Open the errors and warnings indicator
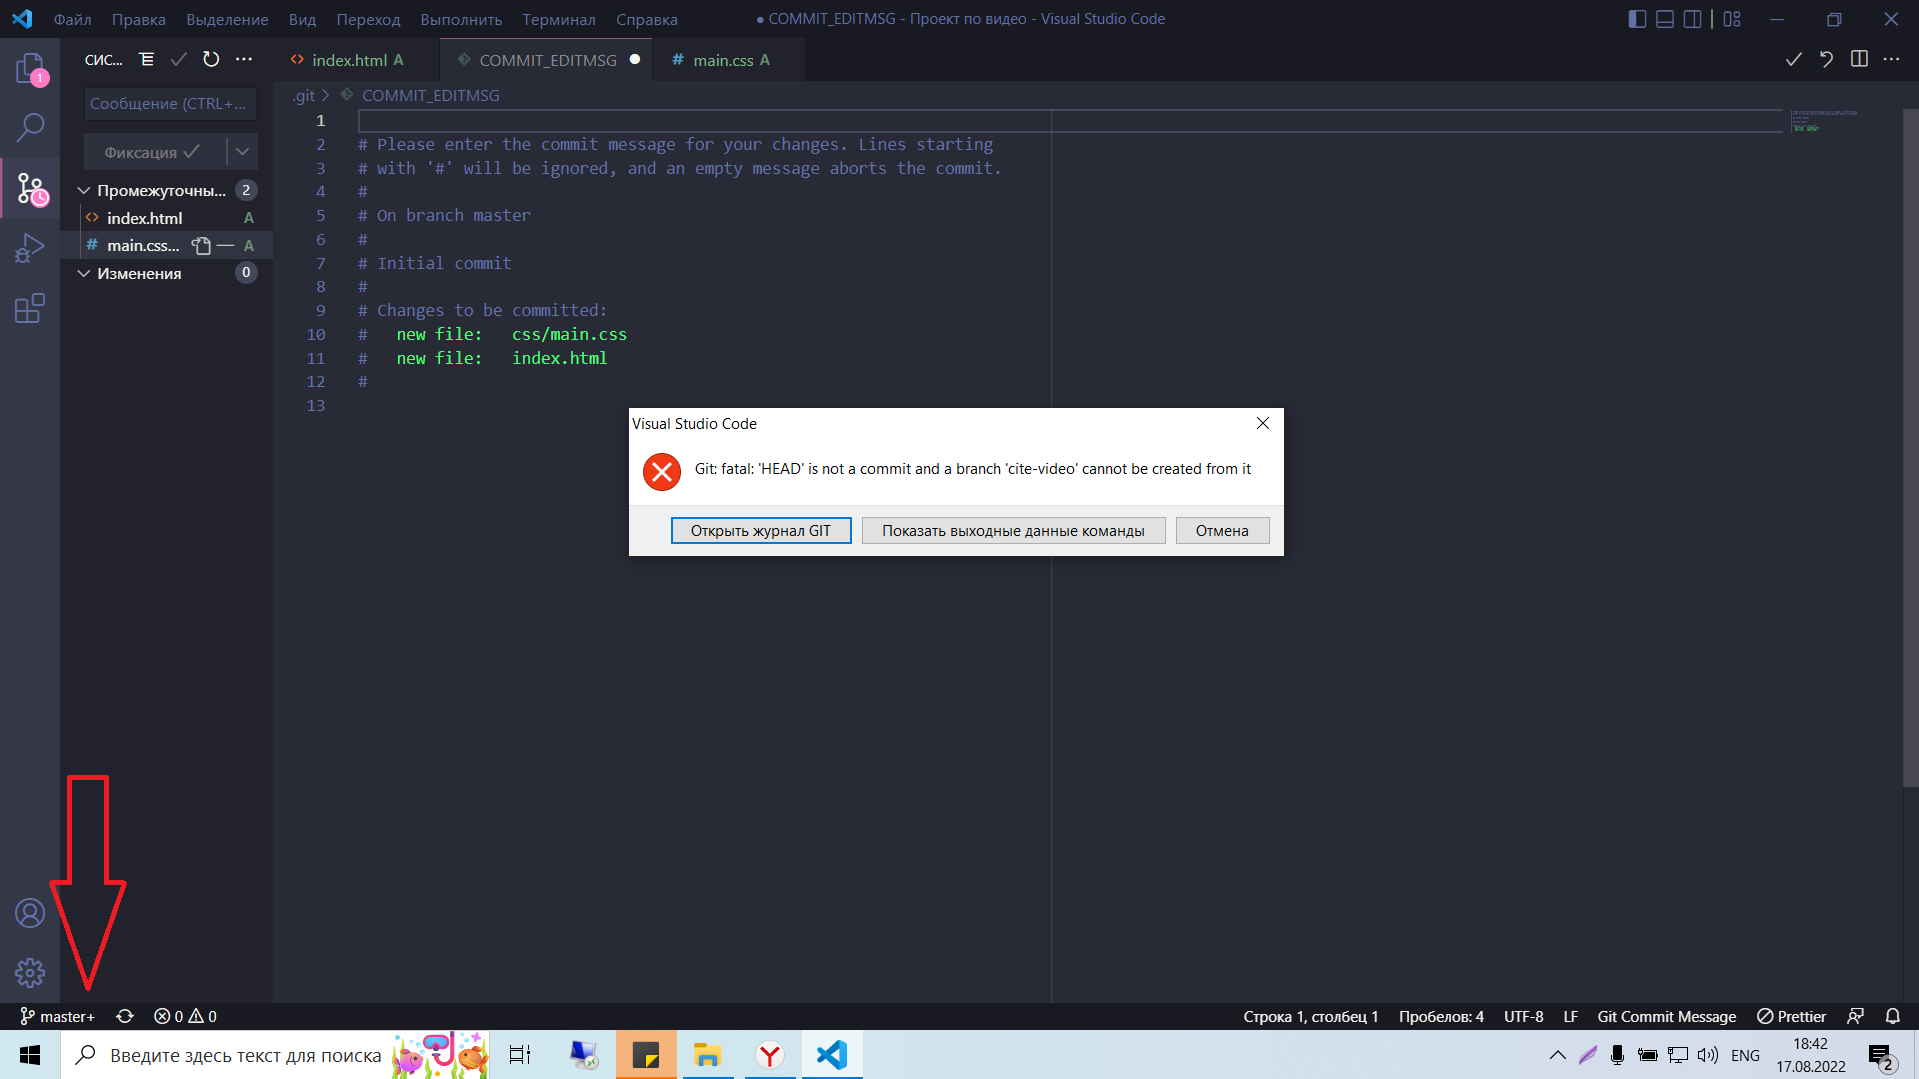Image resolution: width=1919 pixels, height=1079 pixels. tap(185, 1016)
